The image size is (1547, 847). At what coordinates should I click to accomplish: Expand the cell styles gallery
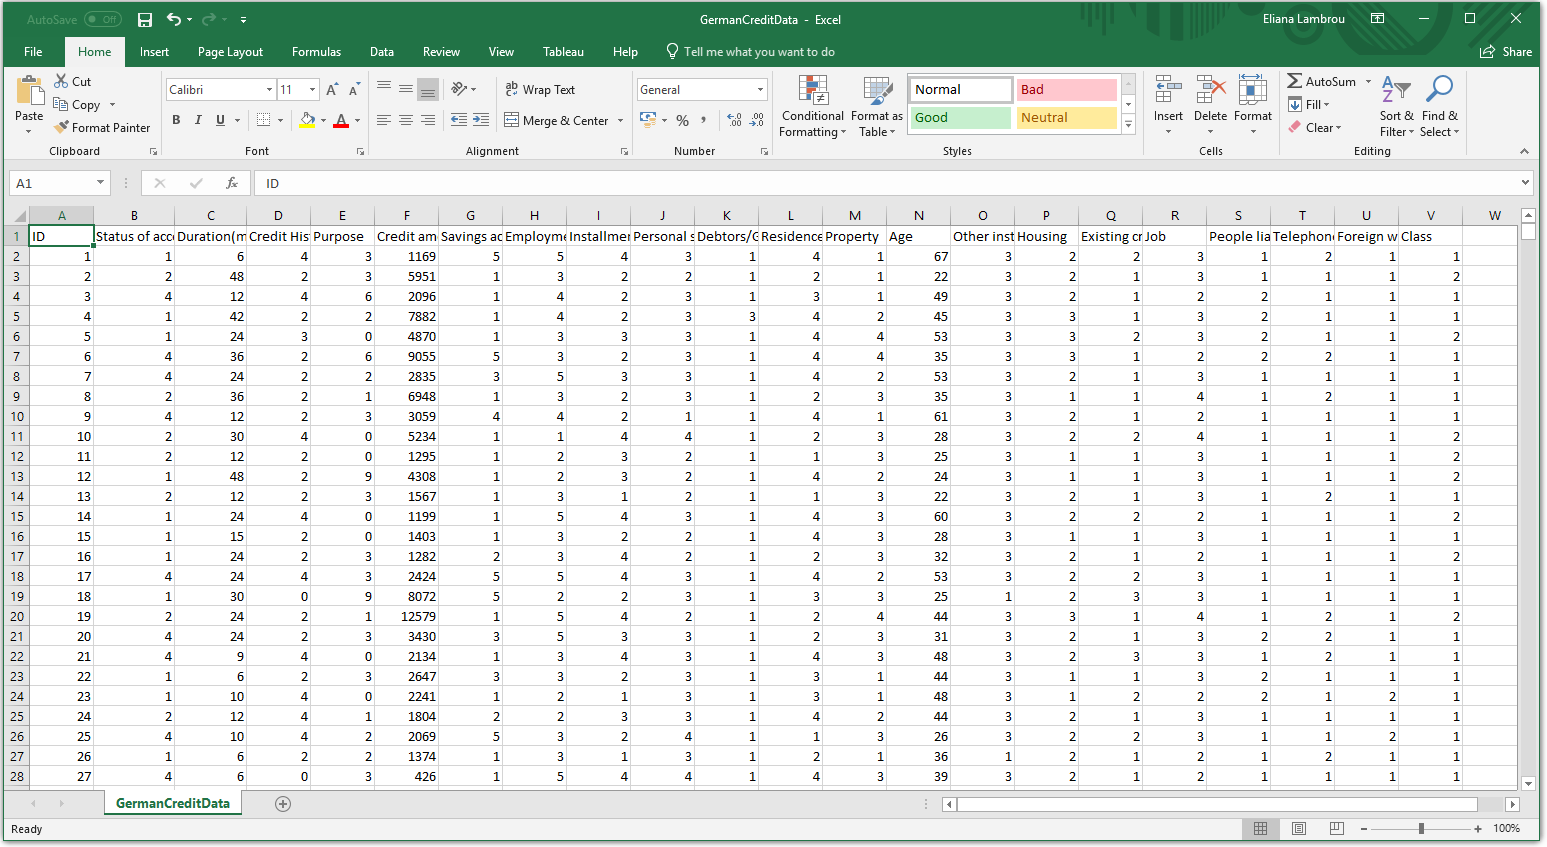point(1129,126)
